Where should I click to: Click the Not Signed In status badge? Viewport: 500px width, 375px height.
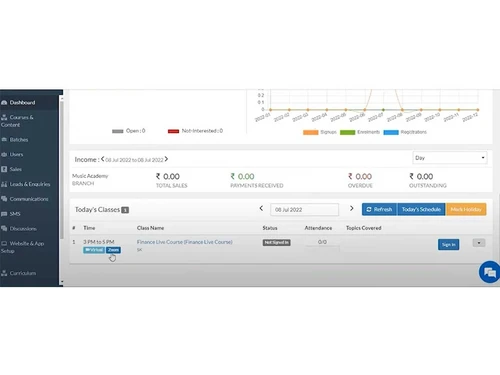coord(277,242)
